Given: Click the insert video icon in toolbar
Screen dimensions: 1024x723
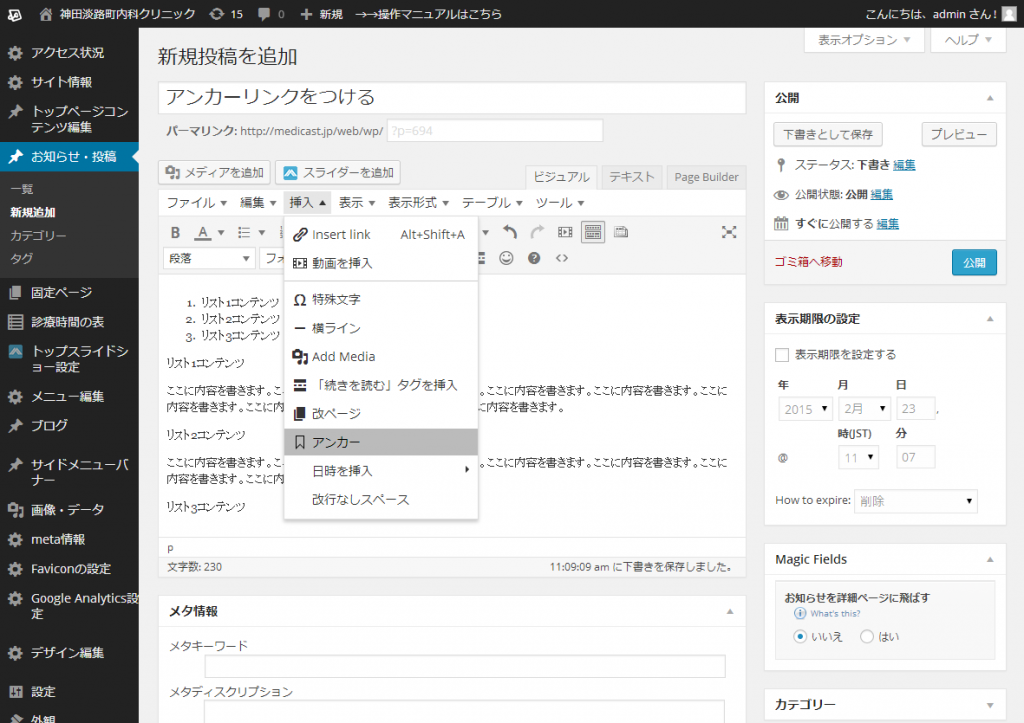Looking at the screenshot, I should click(565, 232).
